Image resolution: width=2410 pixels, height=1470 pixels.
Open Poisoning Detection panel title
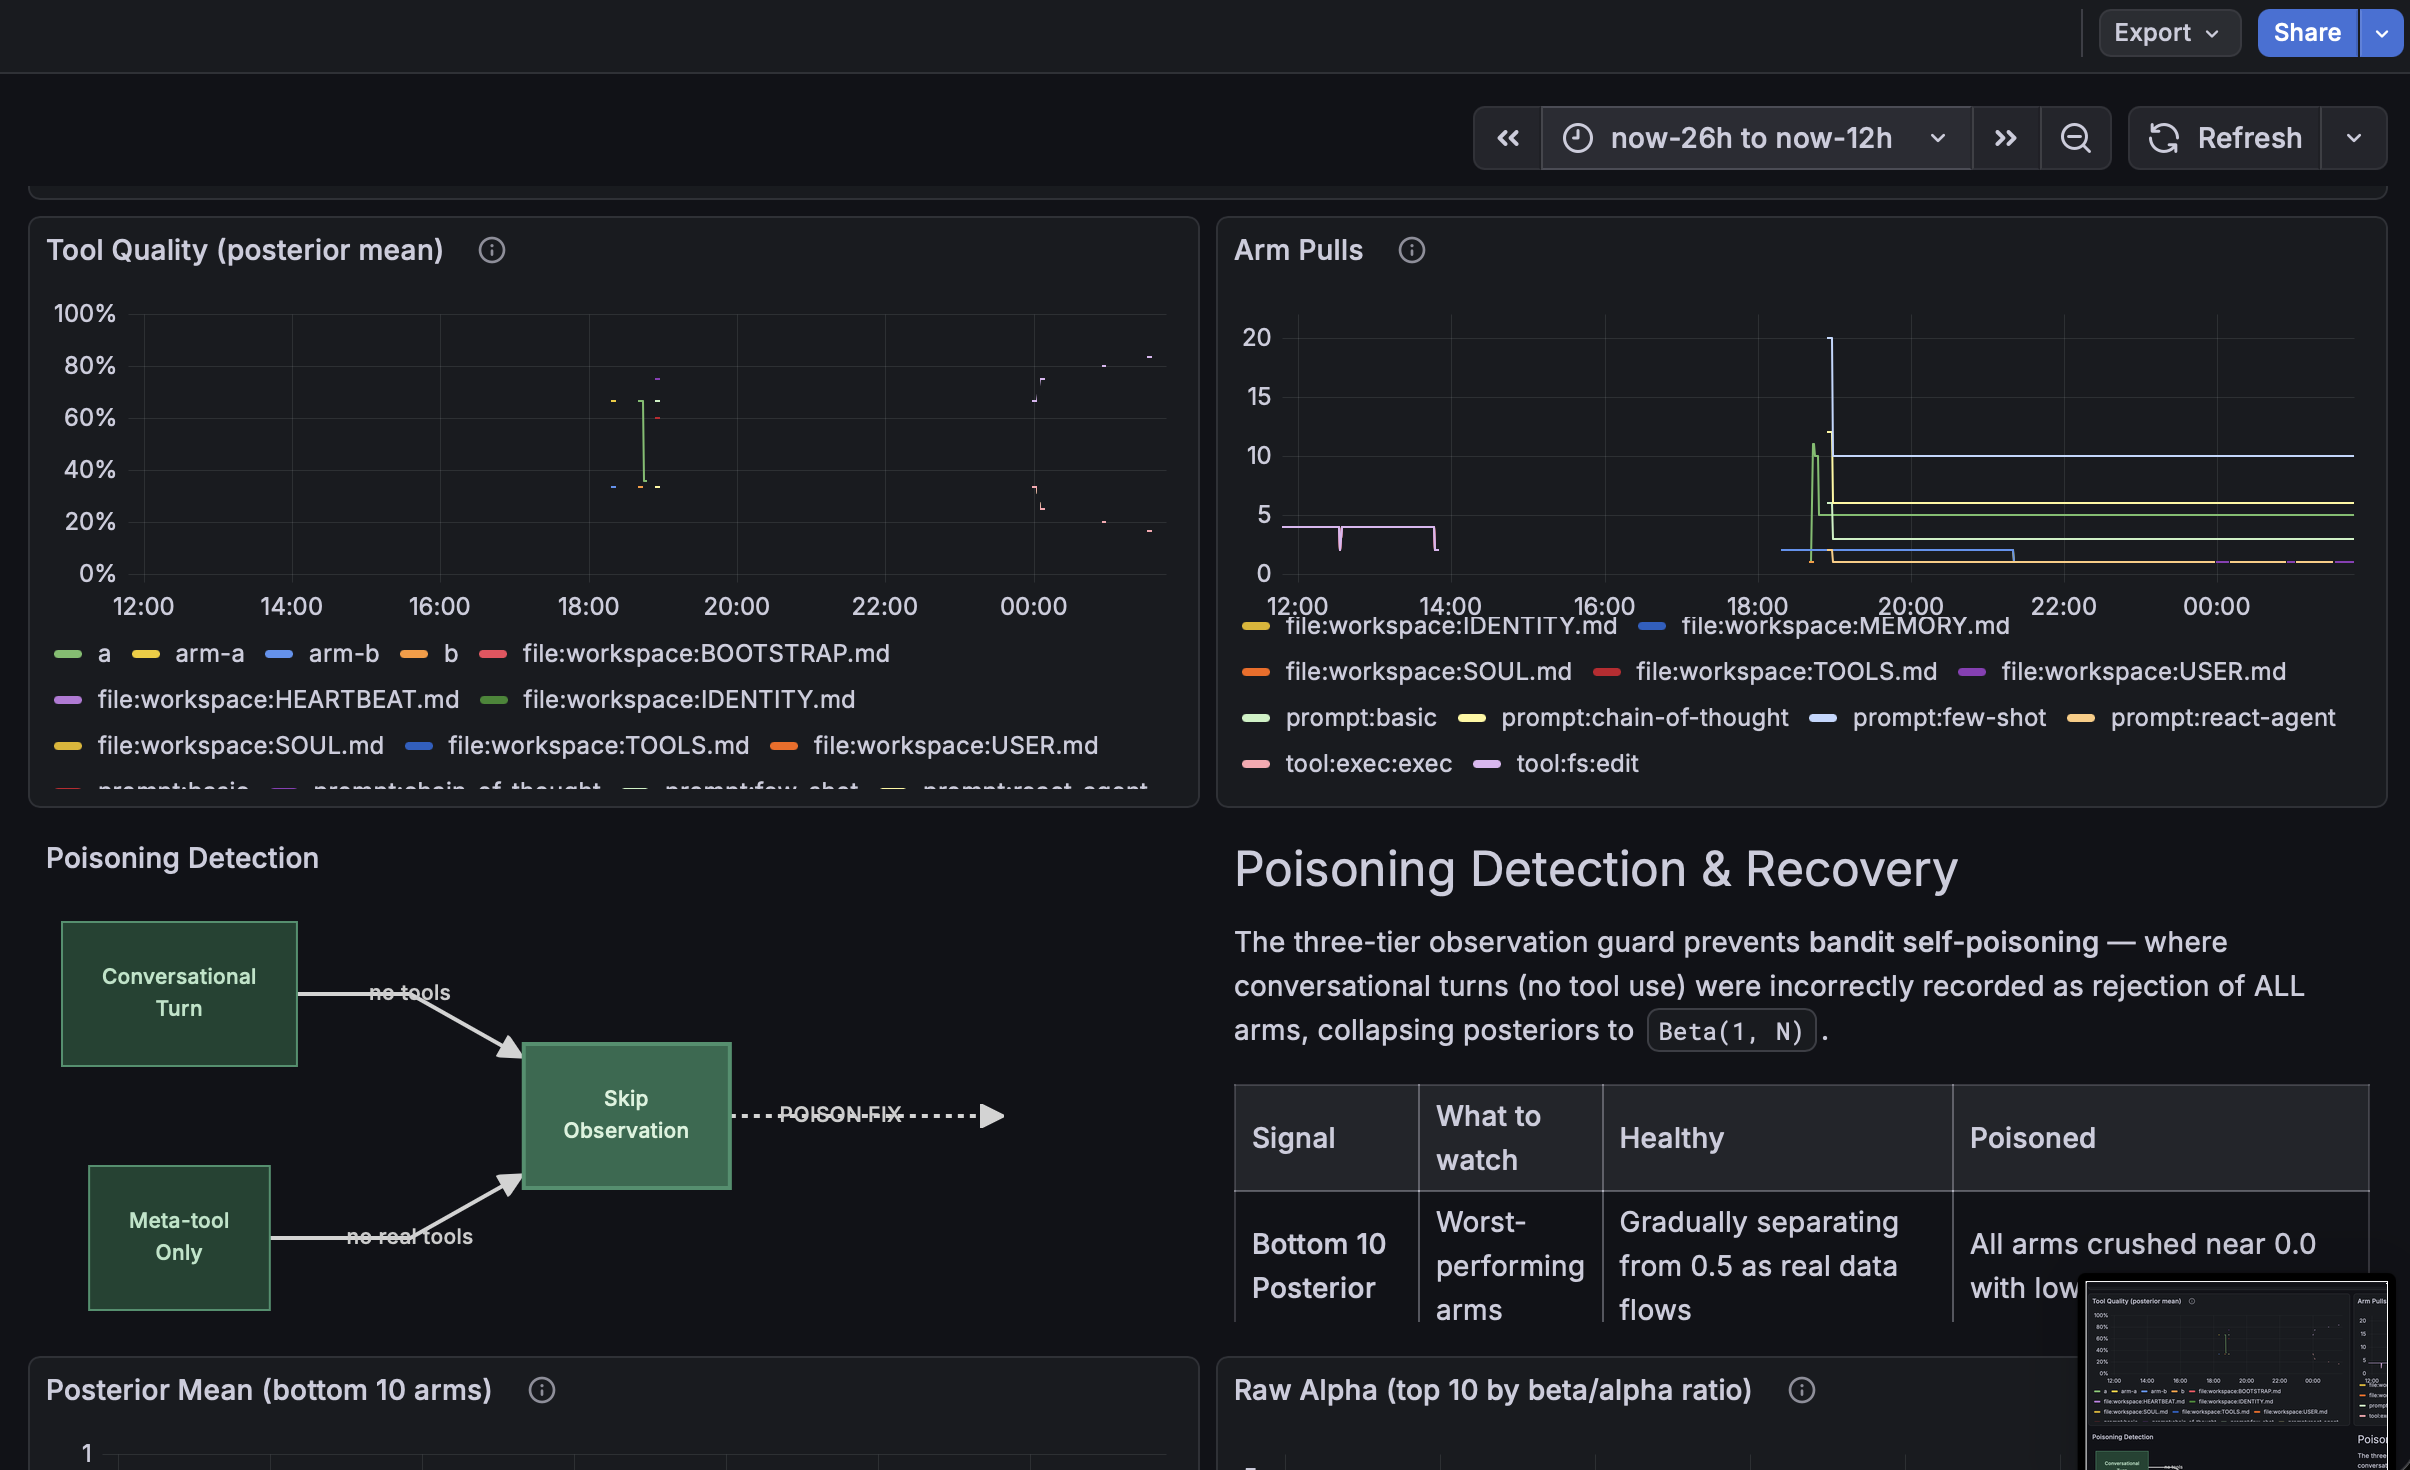coord(182,858)
